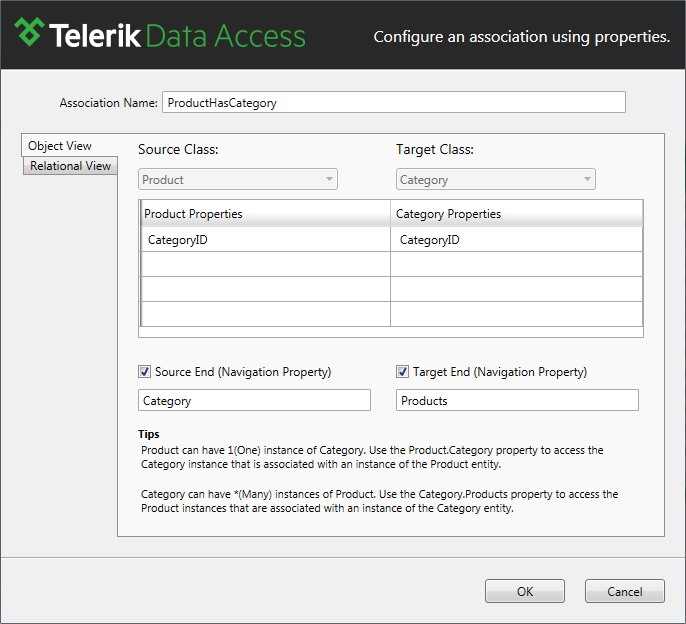686x624 pixels.
Task: Click the Source Class dropdown arrow
Action: tap(329, 179)
